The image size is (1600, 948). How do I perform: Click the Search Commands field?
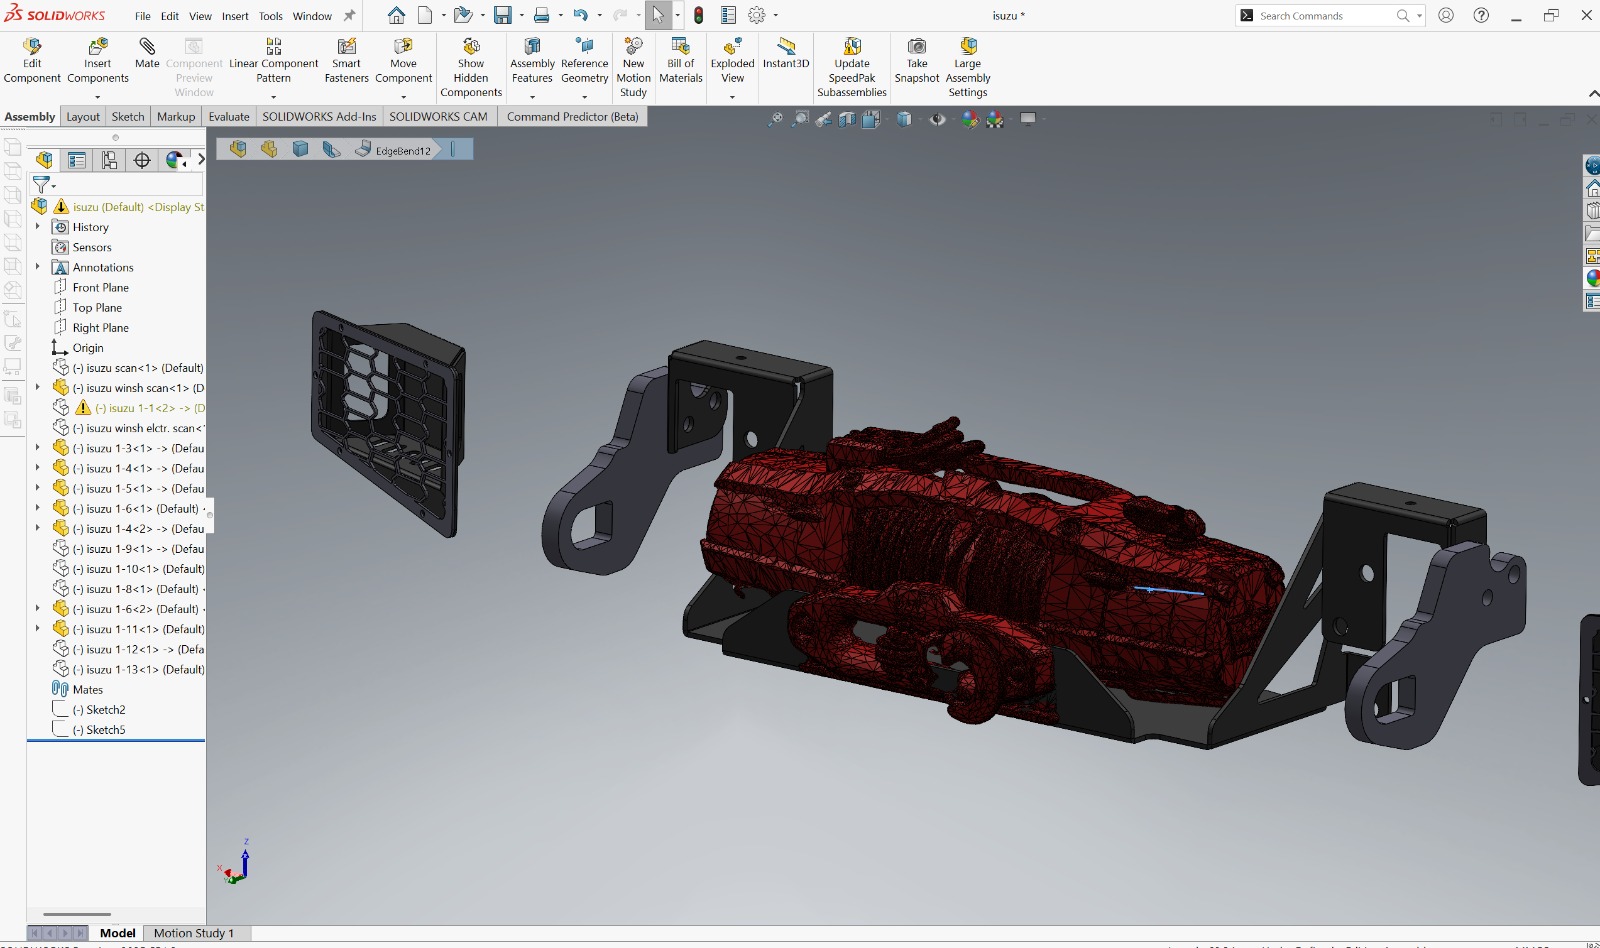[1327, 16]
